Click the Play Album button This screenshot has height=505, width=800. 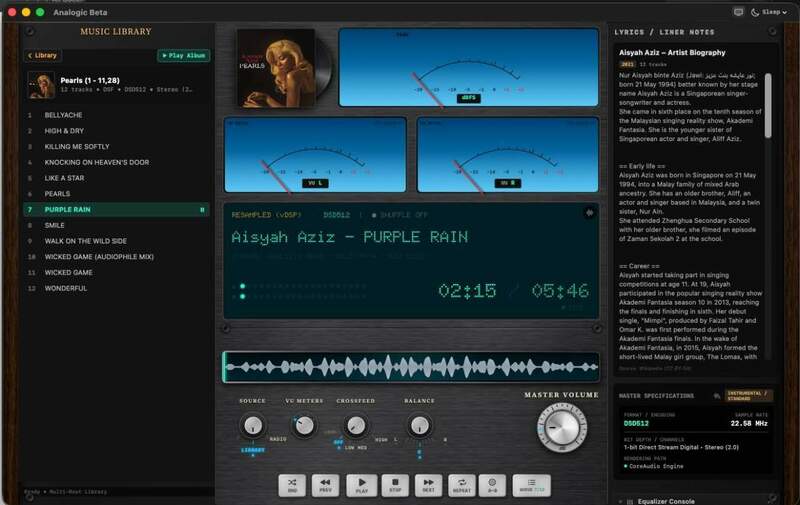pos(184,55)
